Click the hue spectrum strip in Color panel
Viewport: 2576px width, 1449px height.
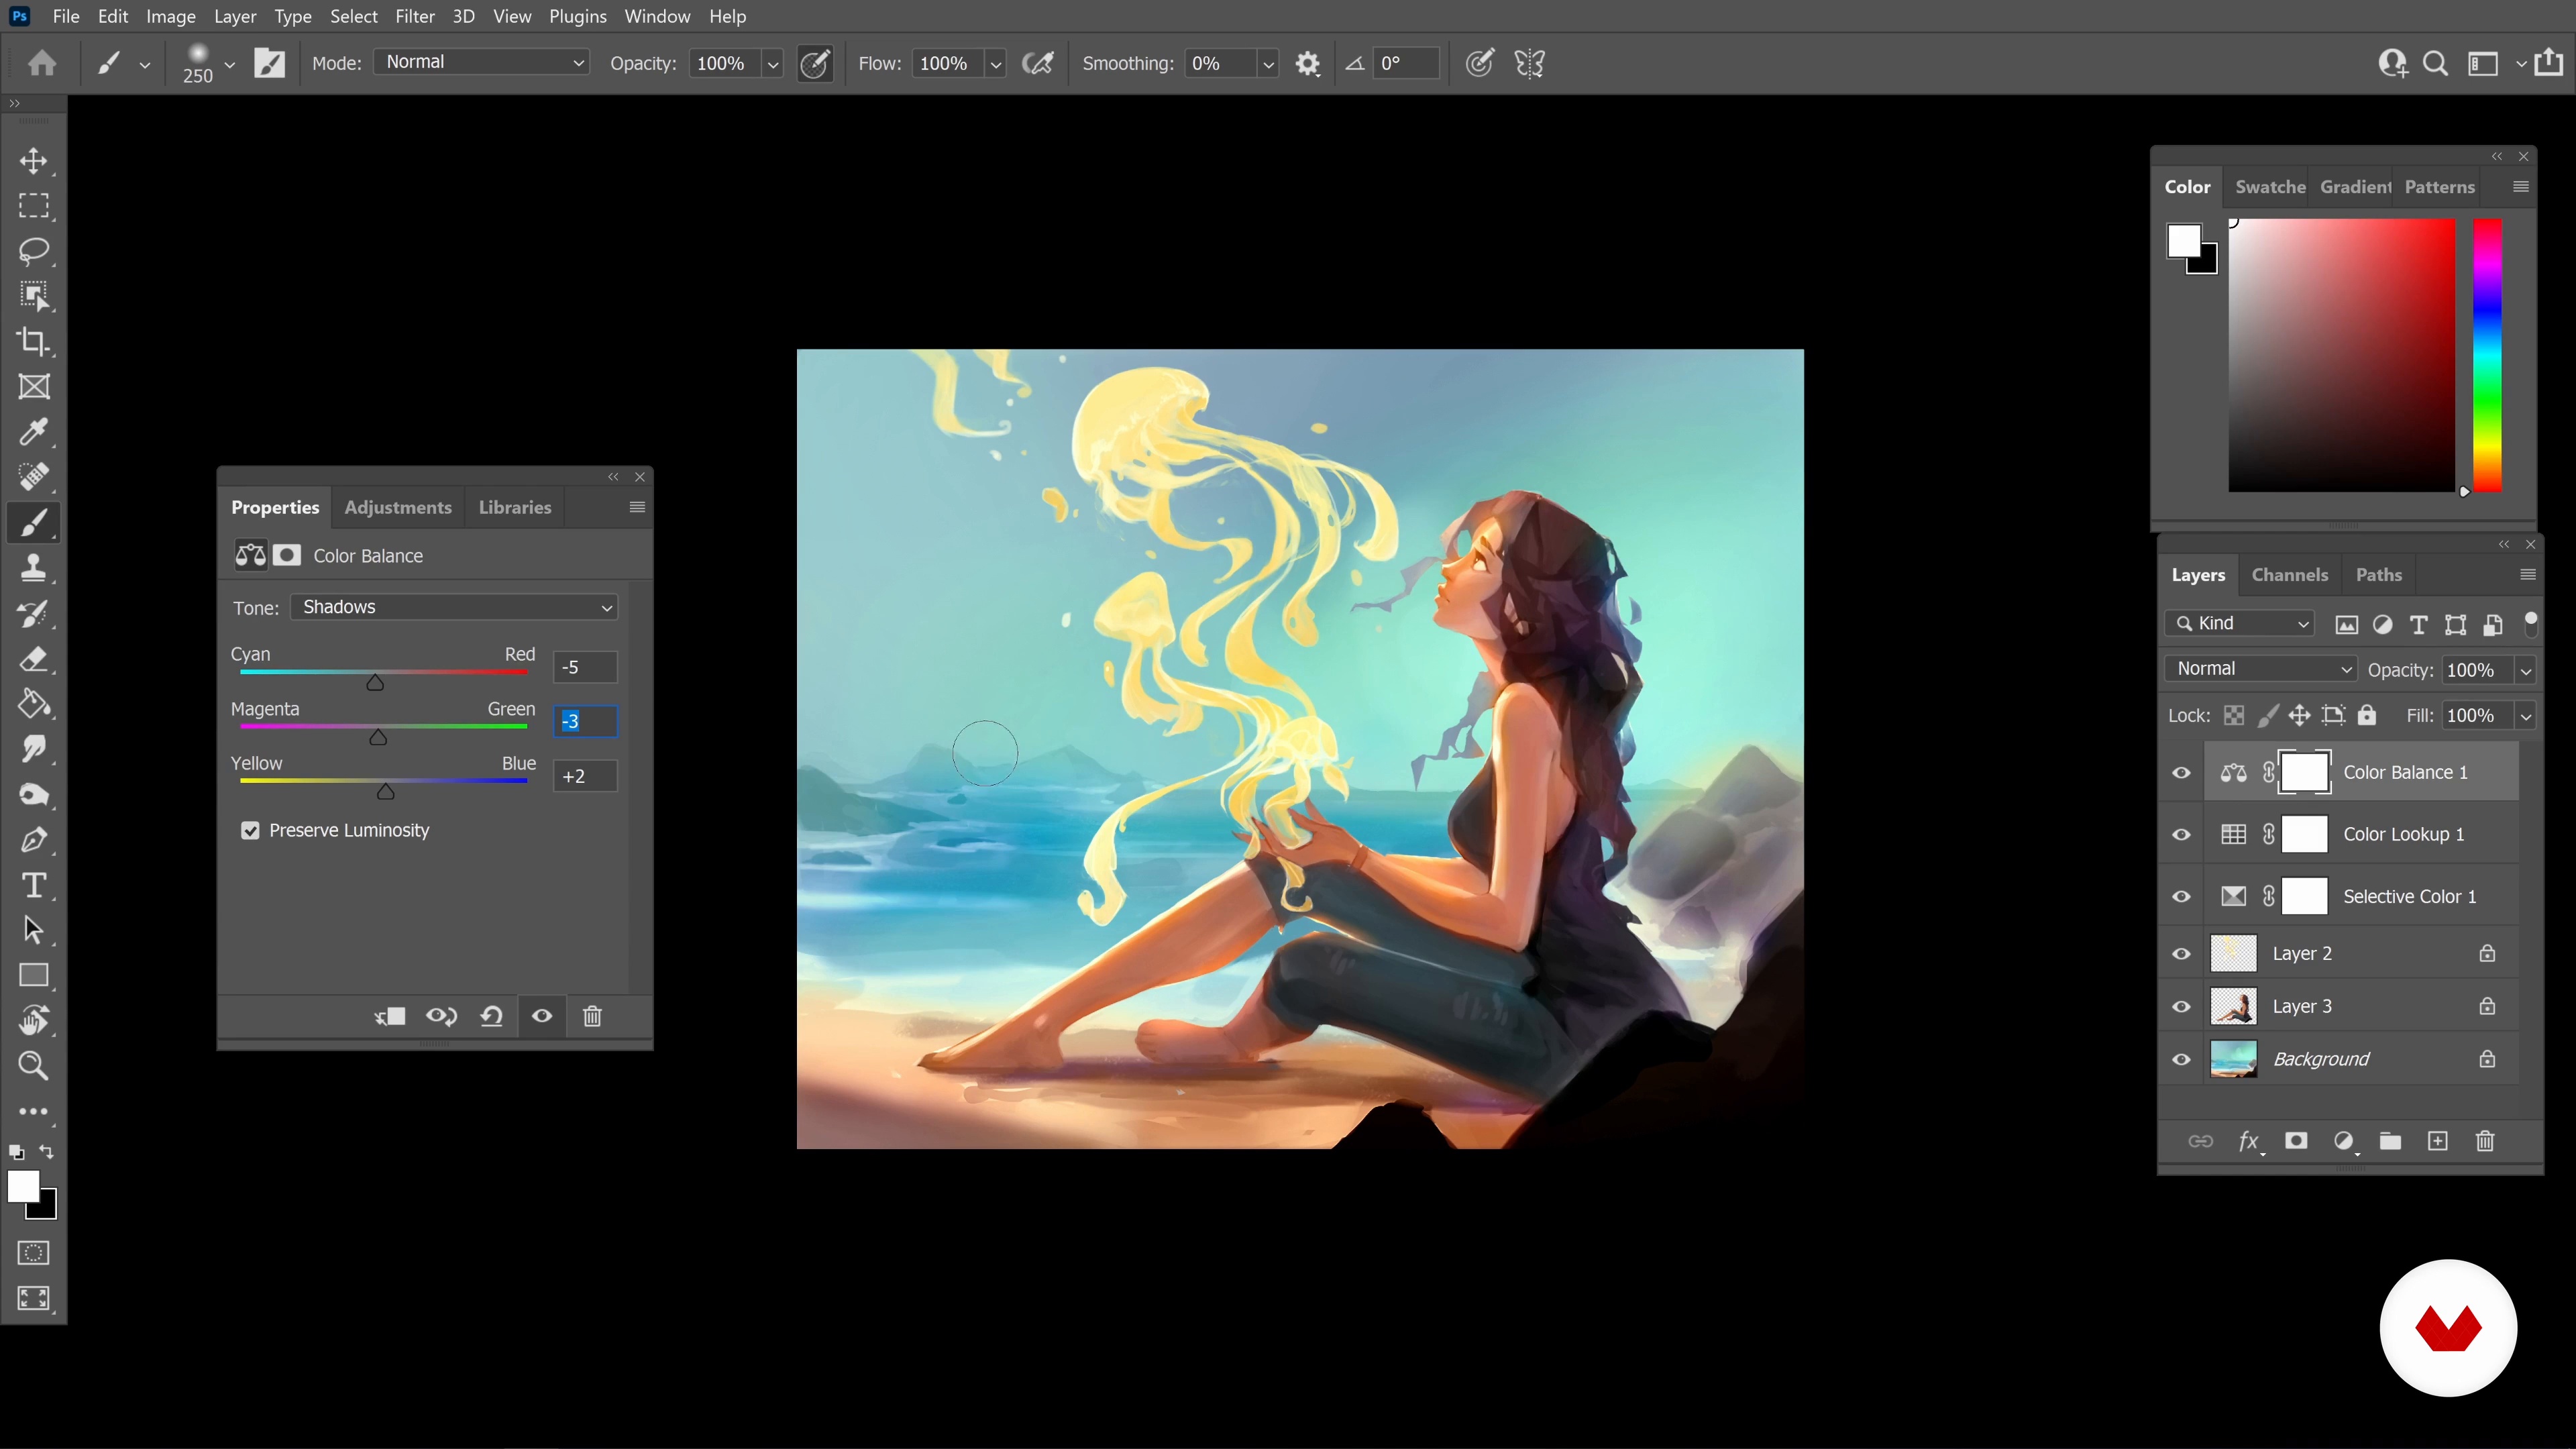pos(2488,355)
